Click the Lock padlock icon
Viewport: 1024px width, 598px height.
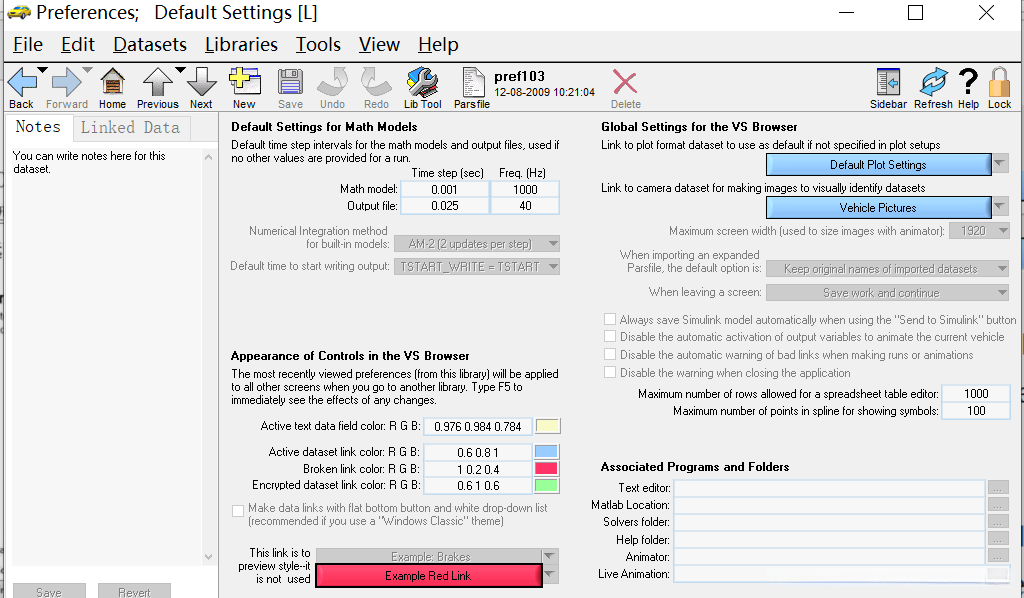(999, 82)
